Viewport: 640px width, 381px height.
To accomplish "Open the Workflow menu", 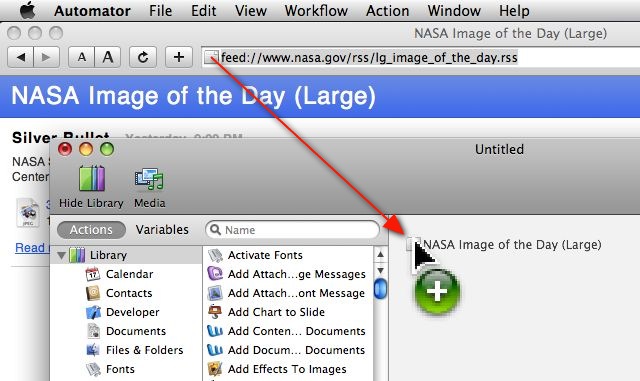I will (x=316, y=11).
